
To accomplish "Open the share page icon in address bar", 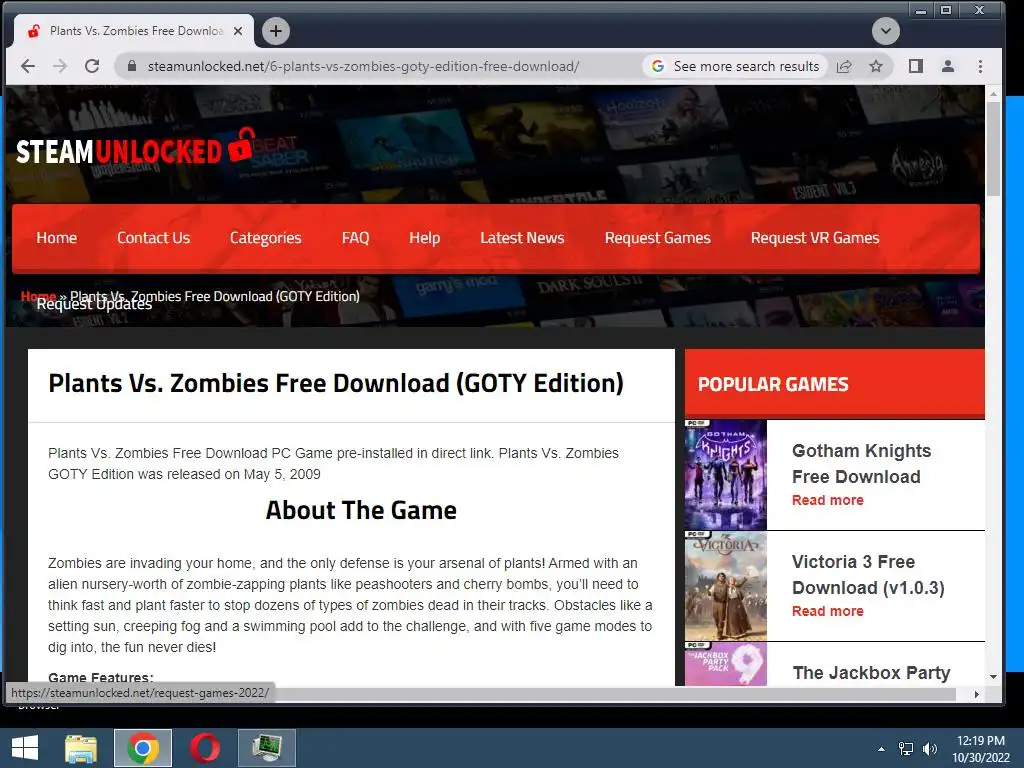I will click(844, 66).
